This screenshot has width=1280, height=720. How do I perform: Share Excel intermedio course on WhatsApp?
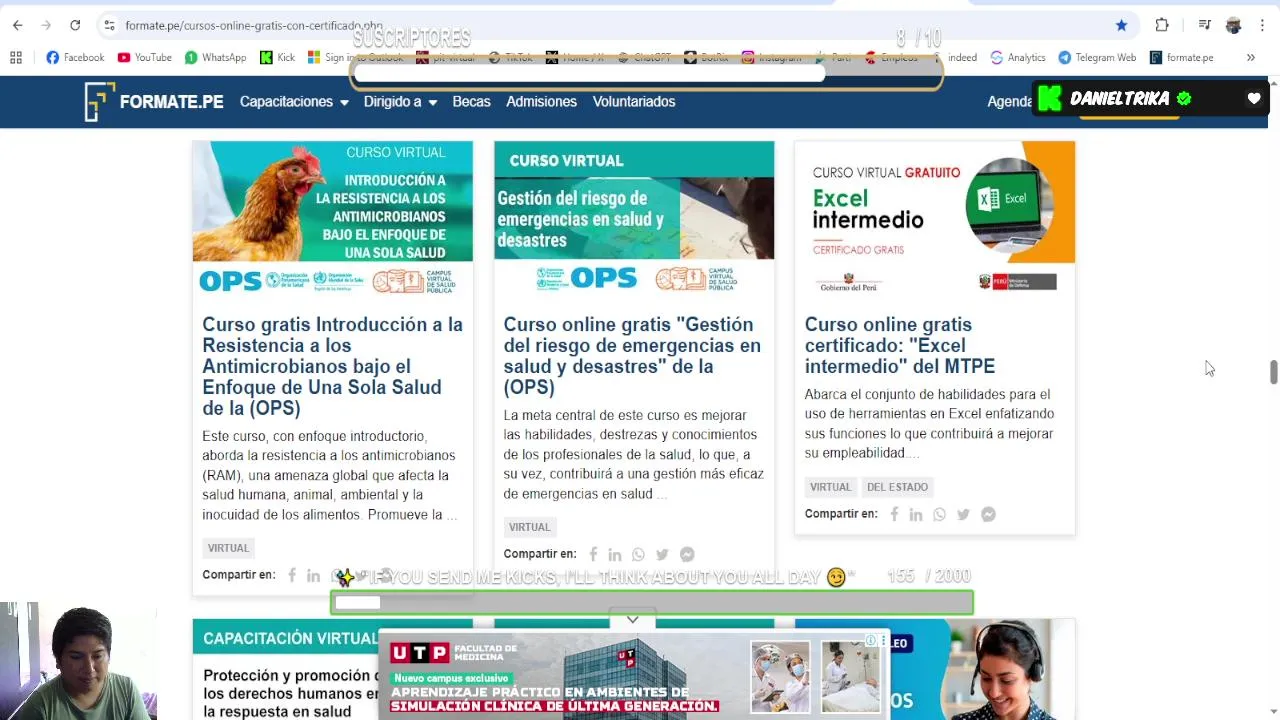(x=939, y=514)
